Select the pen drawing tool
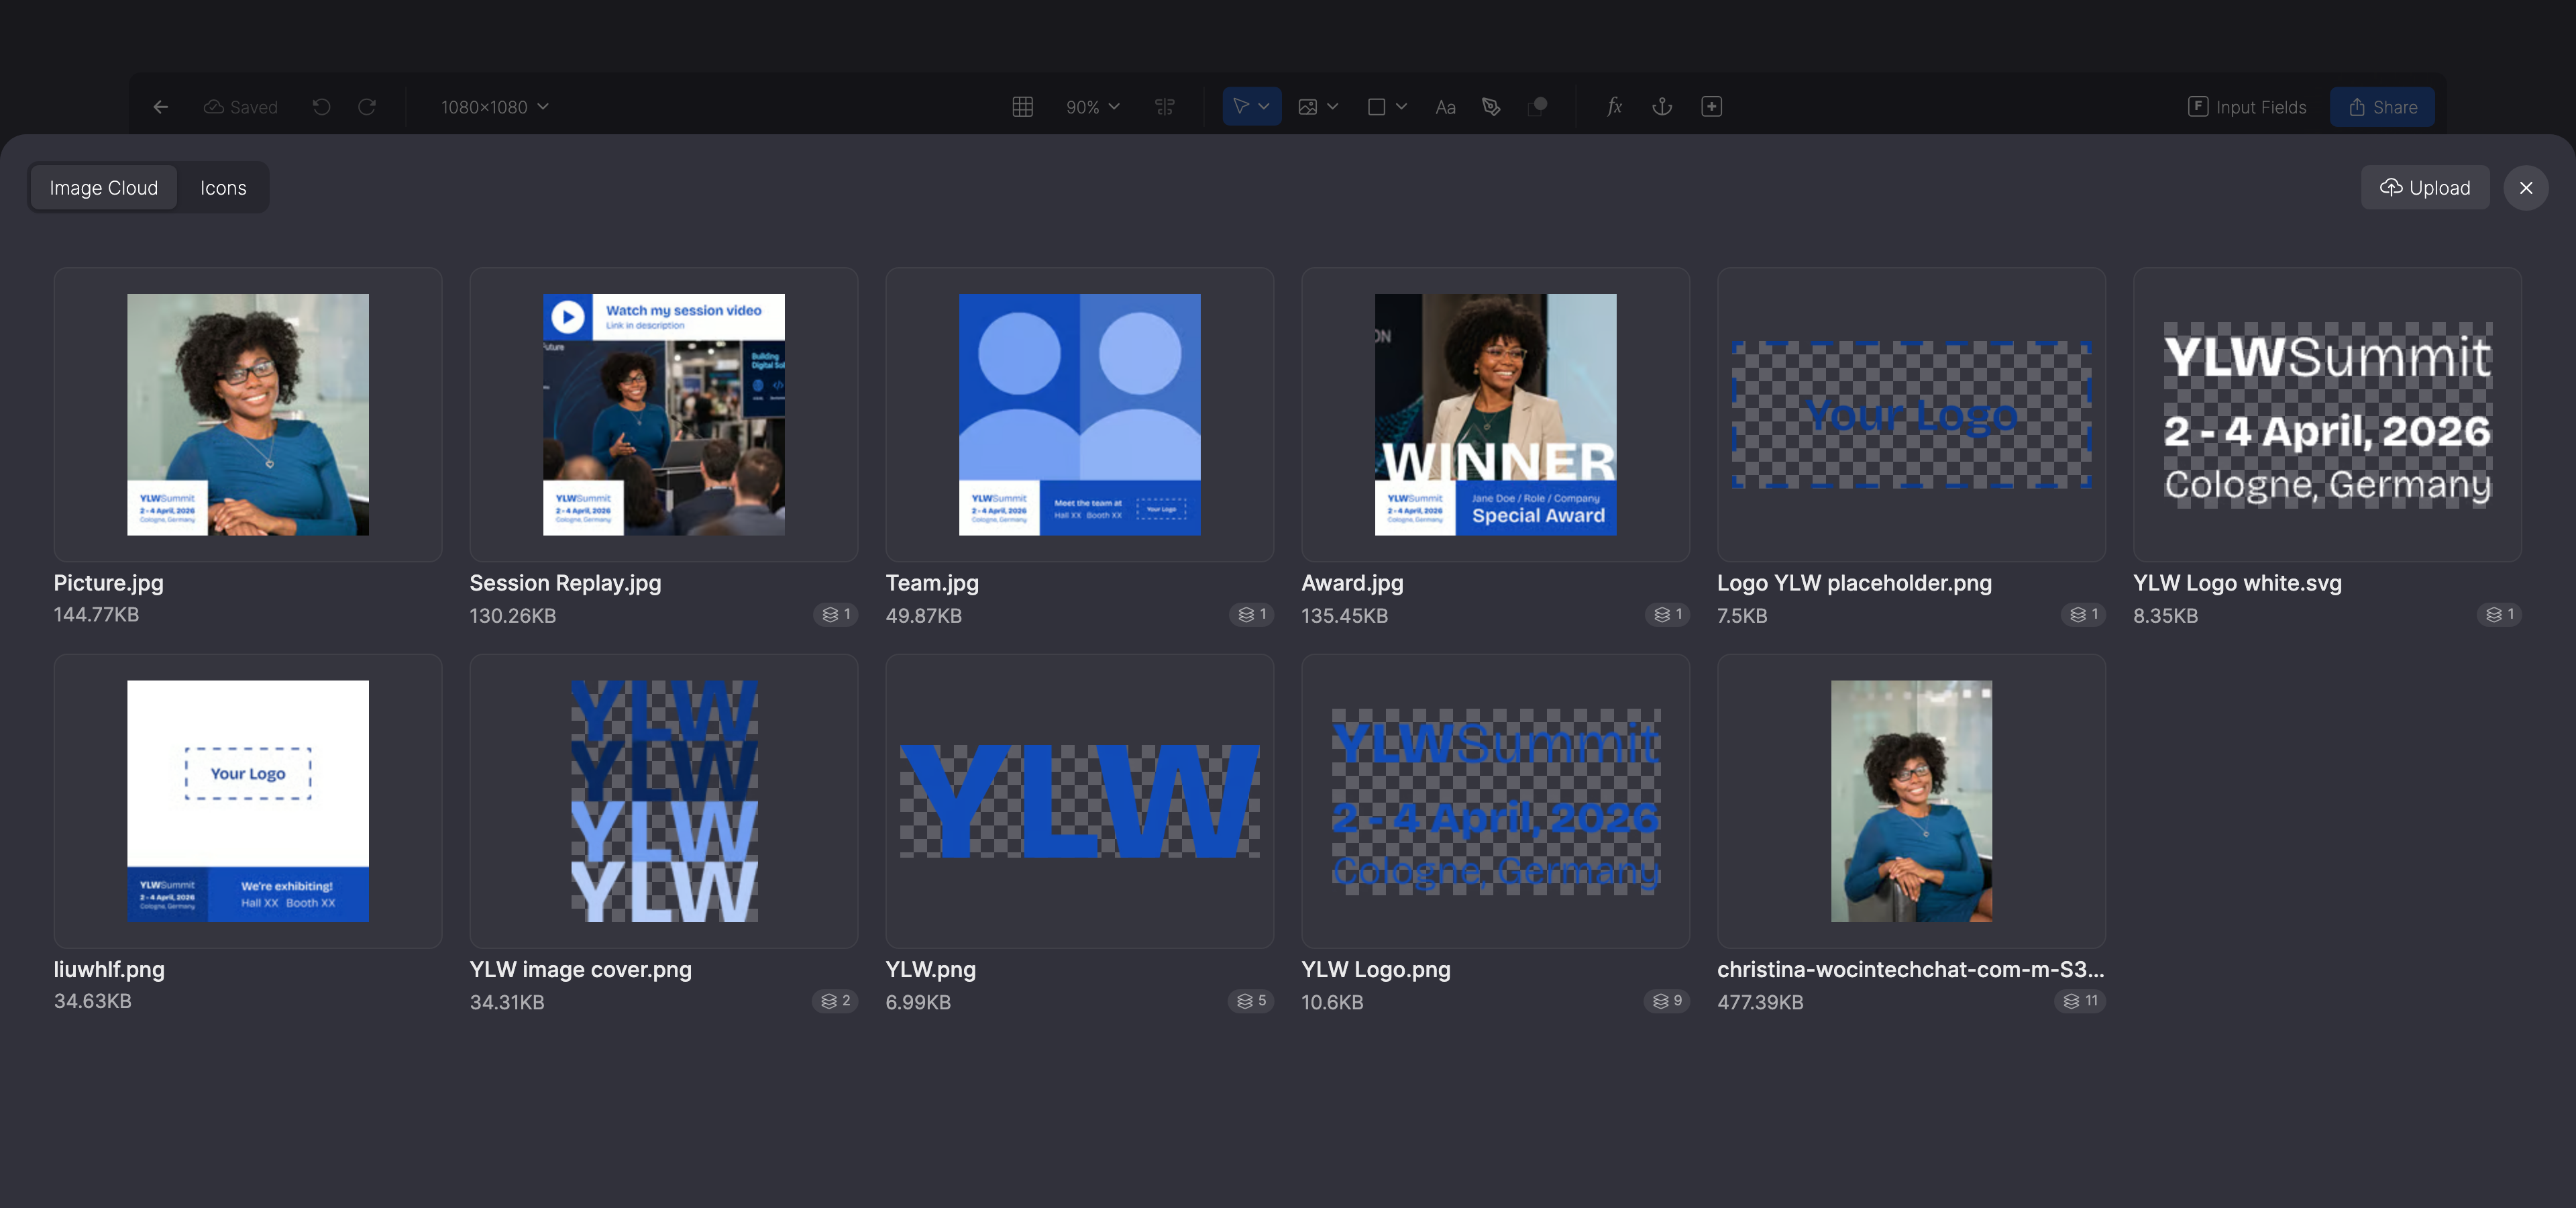The width and height of the screenshot is (2576, 1208). (1491, 107)
